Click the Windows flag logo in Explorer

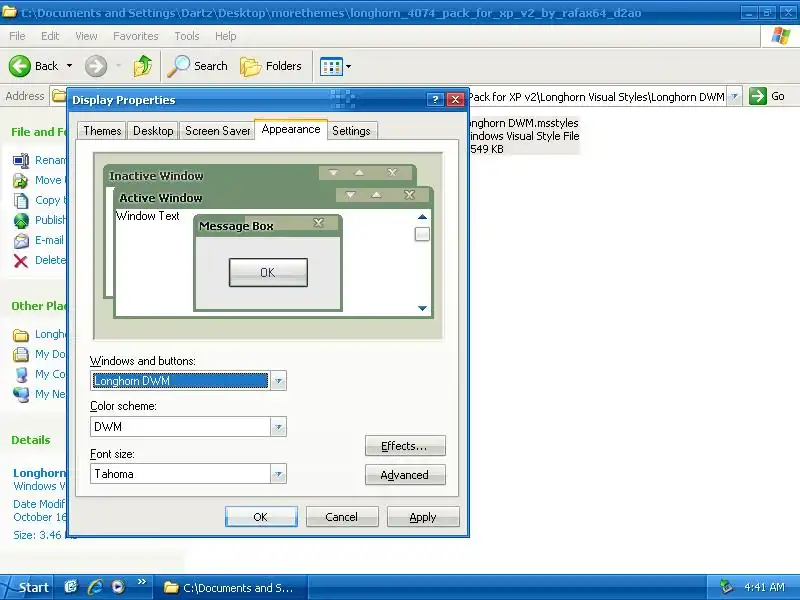tap(781, 36)
